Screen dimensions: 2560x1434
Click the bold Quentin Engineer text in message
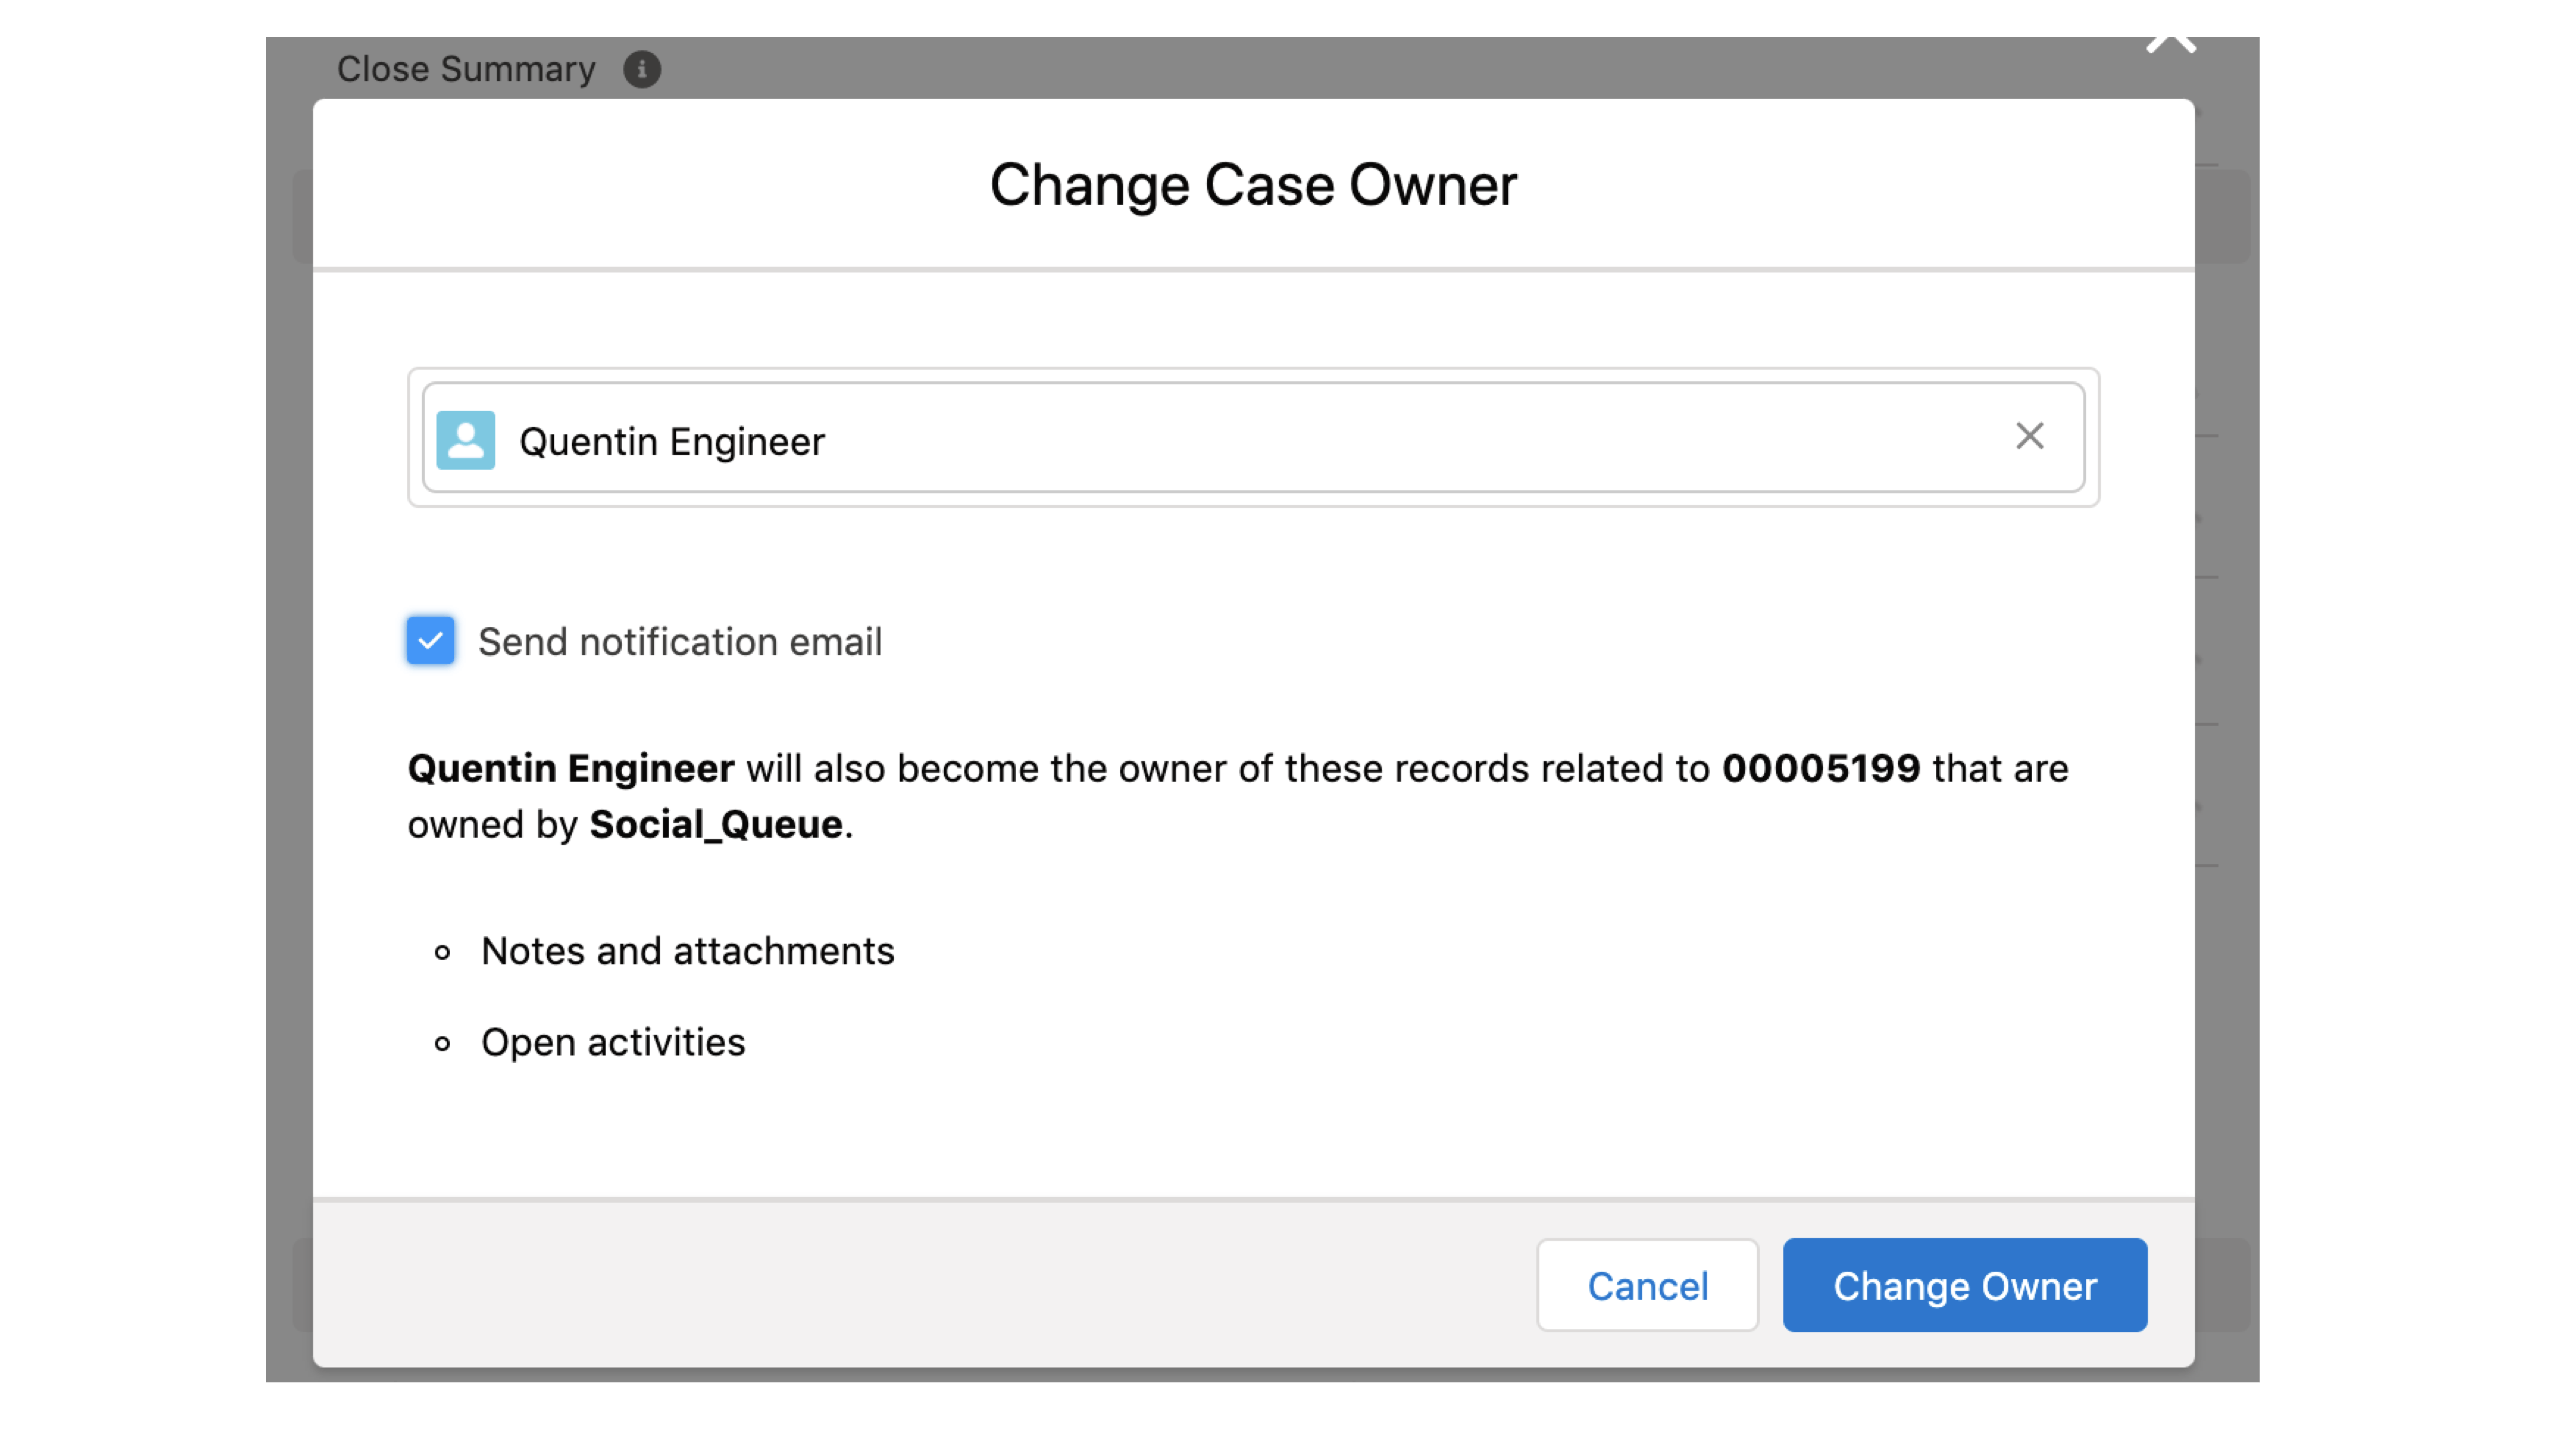pyautogui.click(x=570, y=768)
